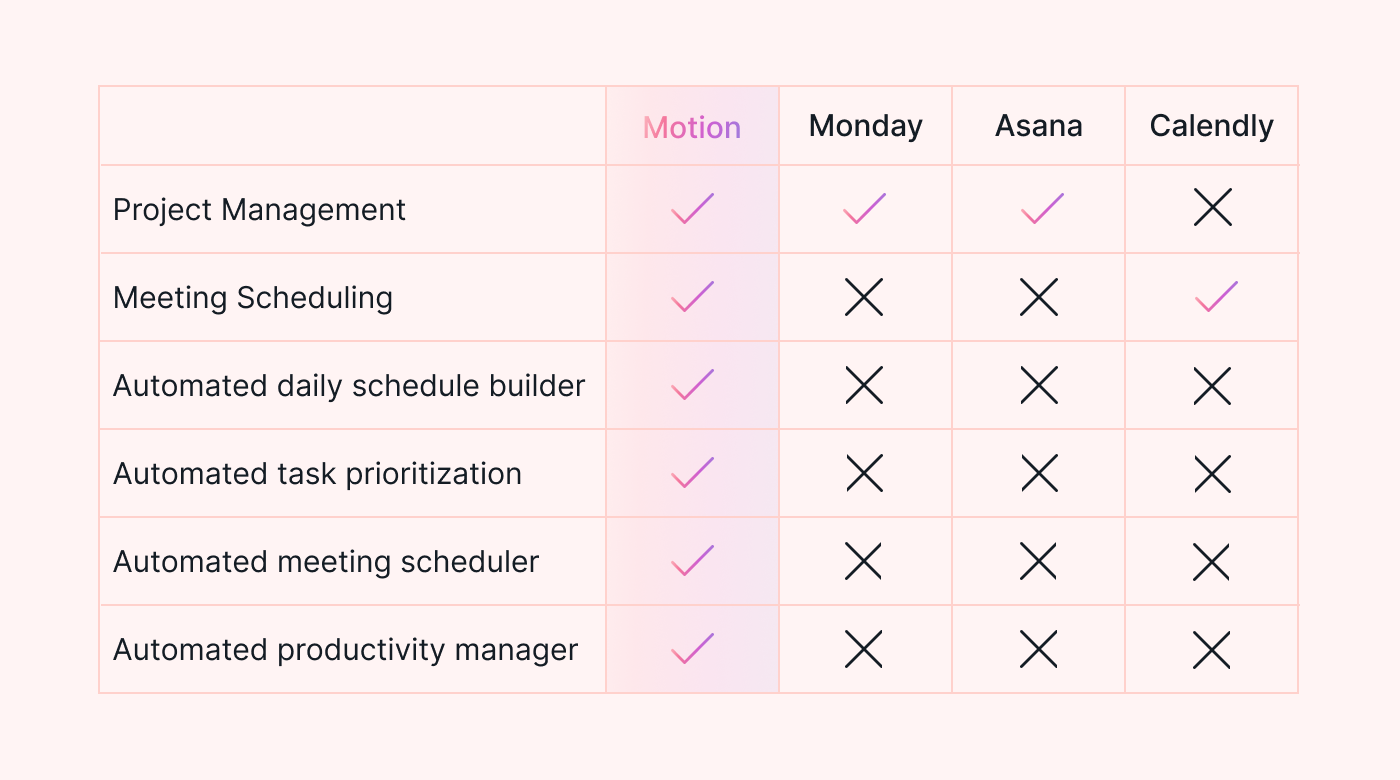
Task: Select the Calendly column header
Action: [1211, 126]
